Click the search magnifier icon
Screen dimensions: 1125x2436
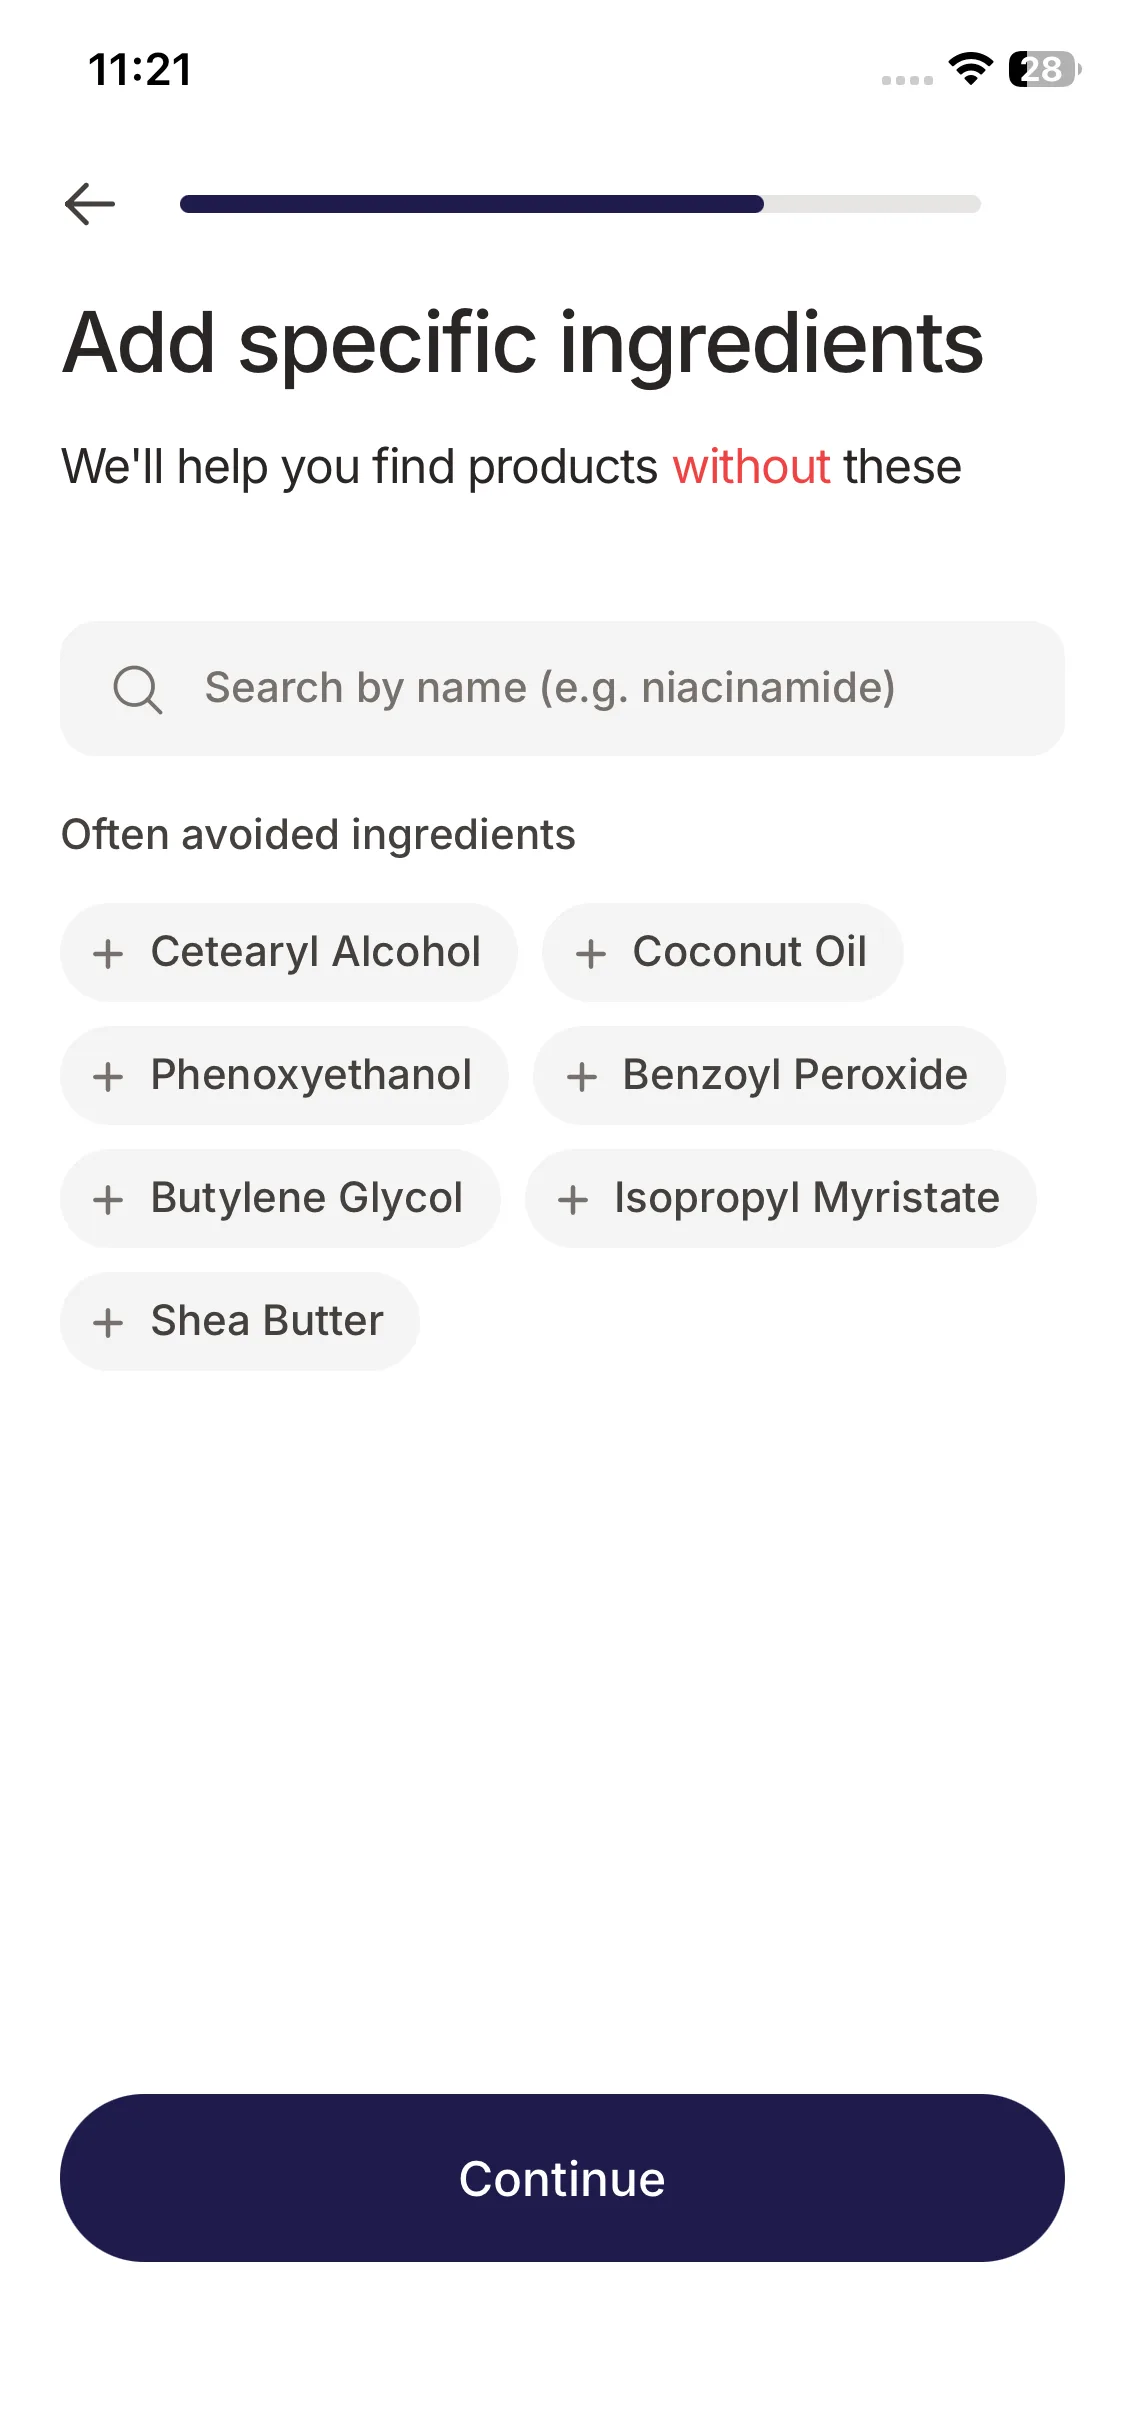(x=137, y=689)
